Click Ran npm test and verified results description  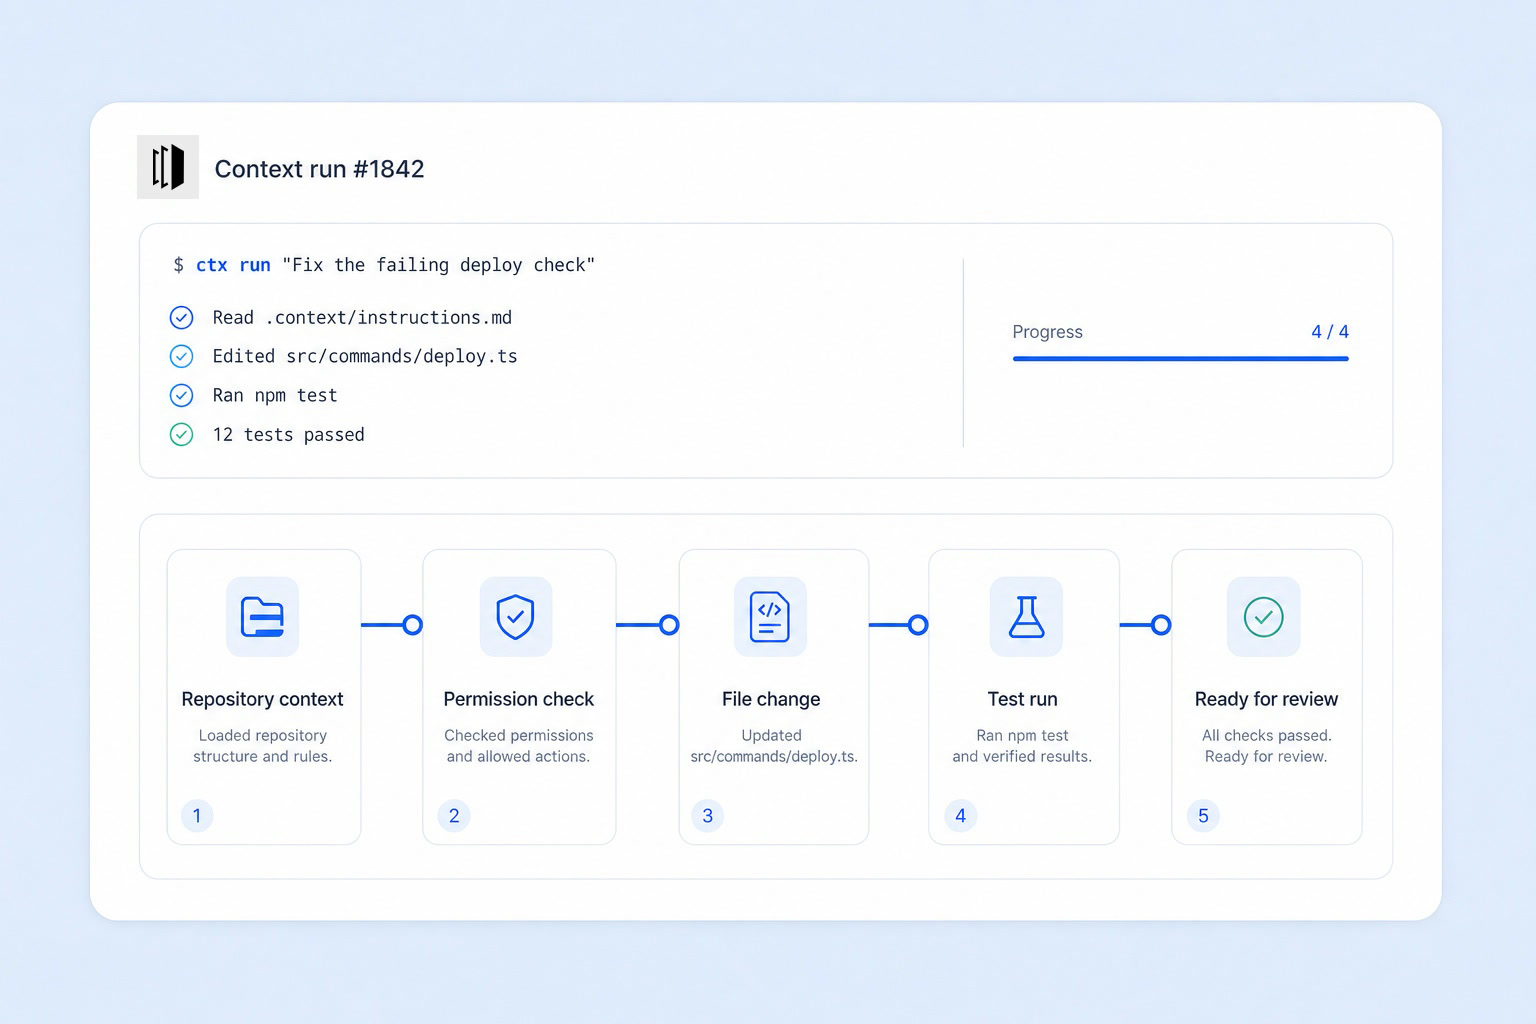1022,746
